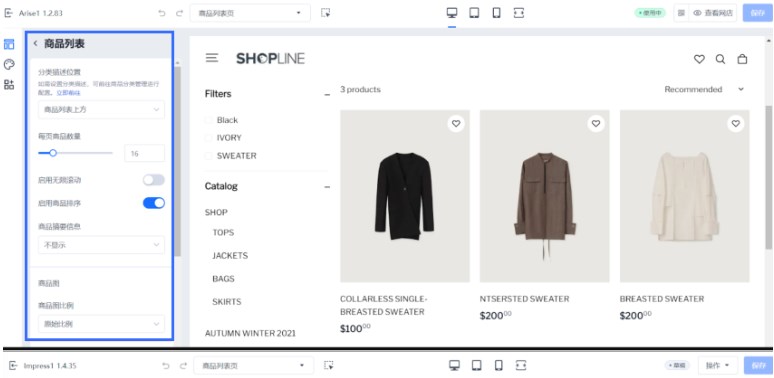Open the COLLARLESS SINGLE-BREASTED SWEATER title
Viewport: 774px width, 378px height.
pos(384,305)
